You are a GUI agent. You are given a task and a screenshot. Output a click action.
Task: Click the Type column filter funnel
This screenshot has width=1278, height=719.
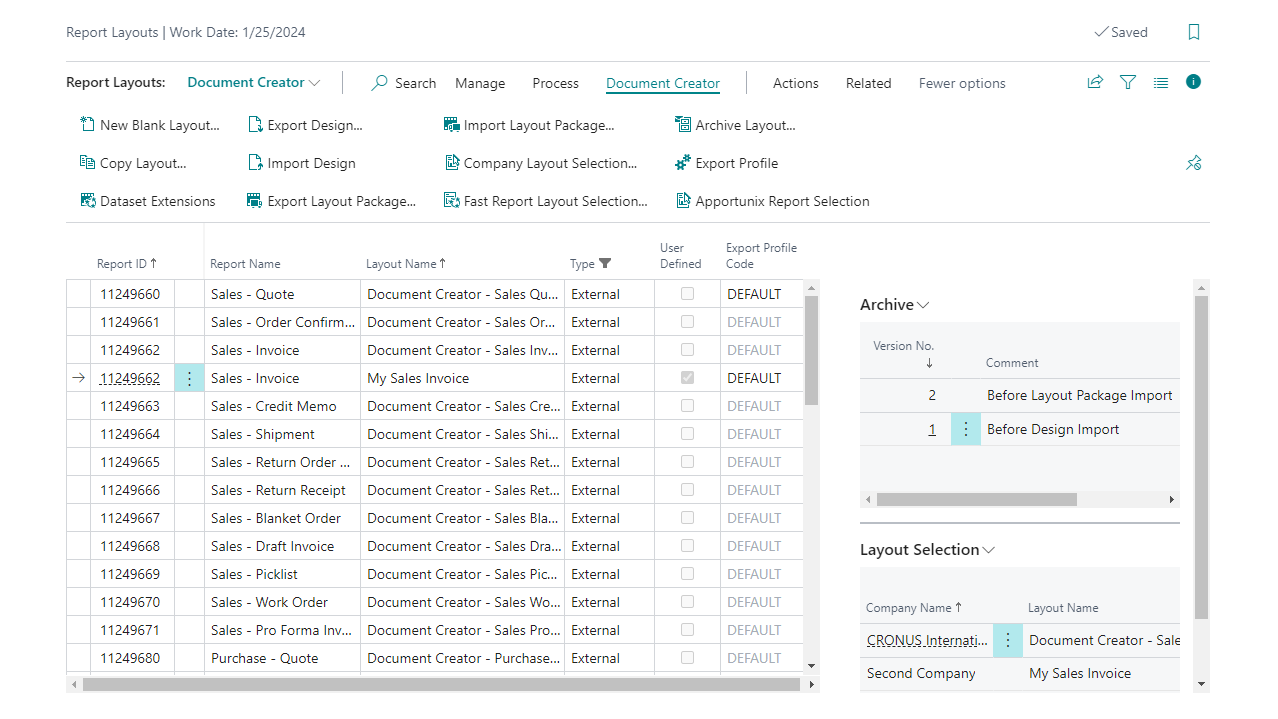tap(604, 264)
